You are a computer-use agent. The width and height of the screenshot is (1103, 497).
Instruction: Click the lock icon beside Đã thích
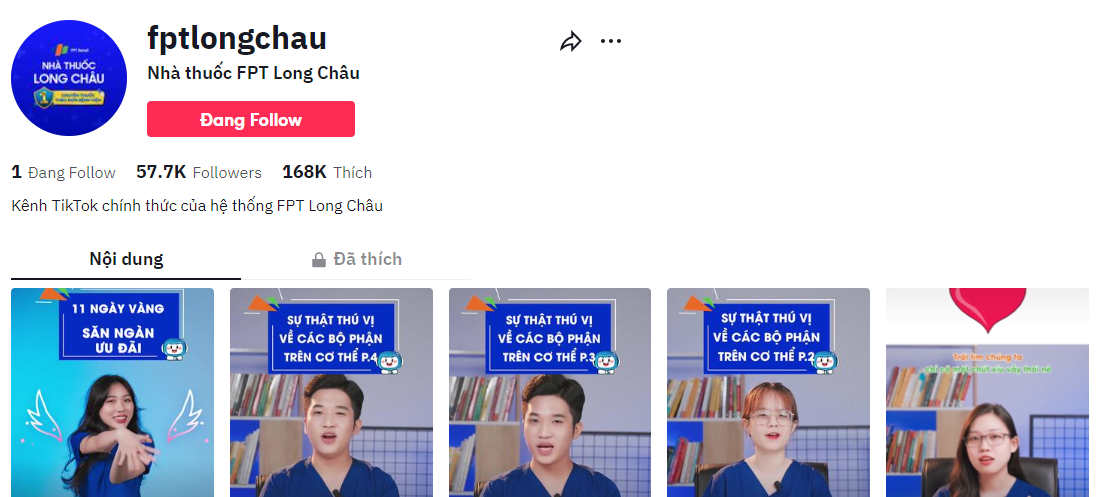pos(319,260)
